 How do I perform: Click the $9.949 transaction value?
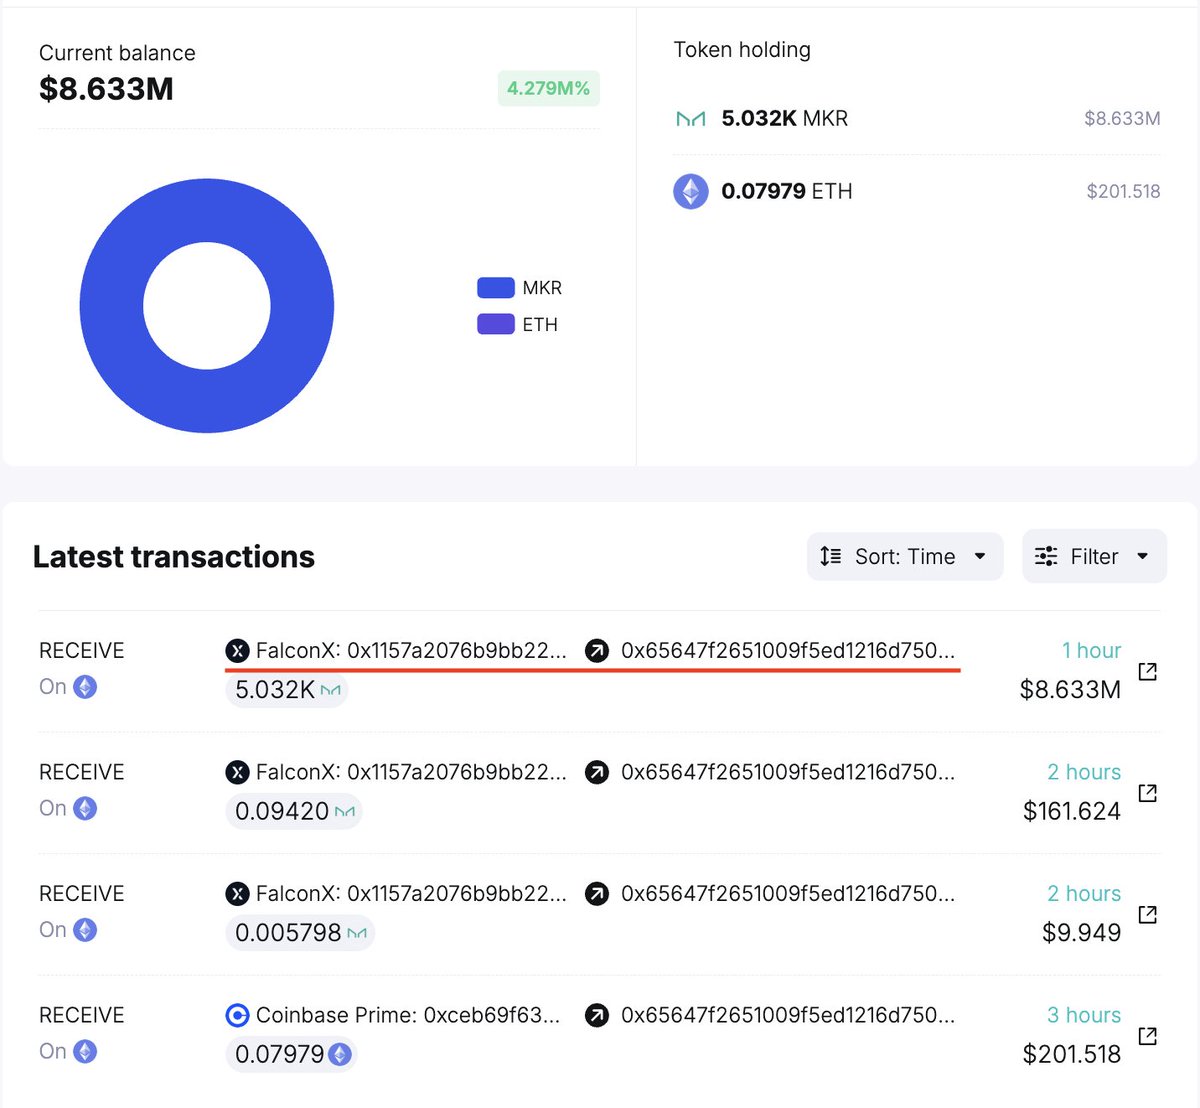tap(1082, 933)
